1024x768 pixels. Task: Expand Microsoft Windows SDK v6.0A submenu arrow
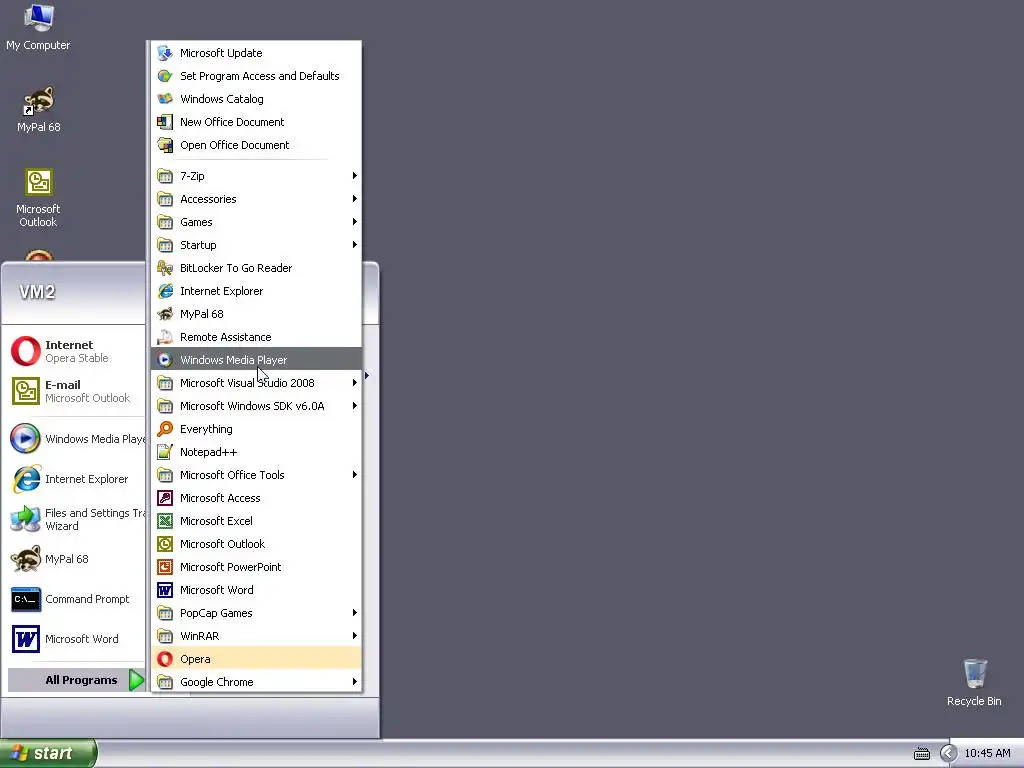pos(355,406)
